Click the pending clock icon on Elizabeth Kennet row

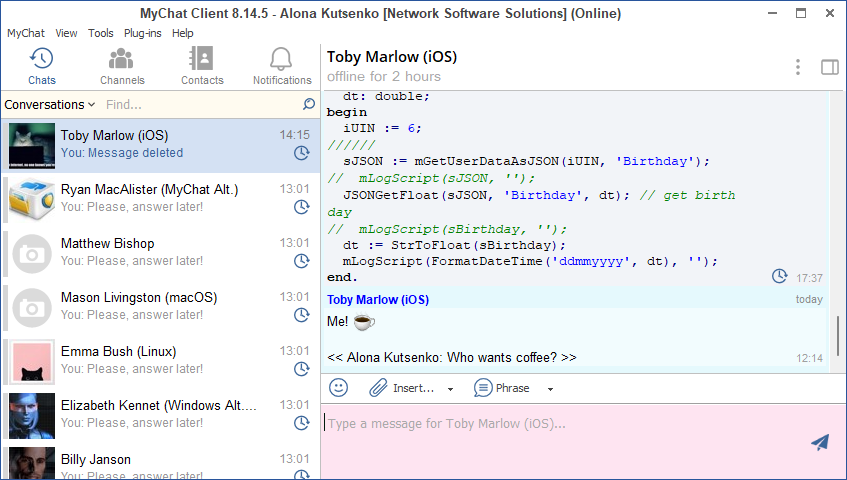click(x=301, y=423)
